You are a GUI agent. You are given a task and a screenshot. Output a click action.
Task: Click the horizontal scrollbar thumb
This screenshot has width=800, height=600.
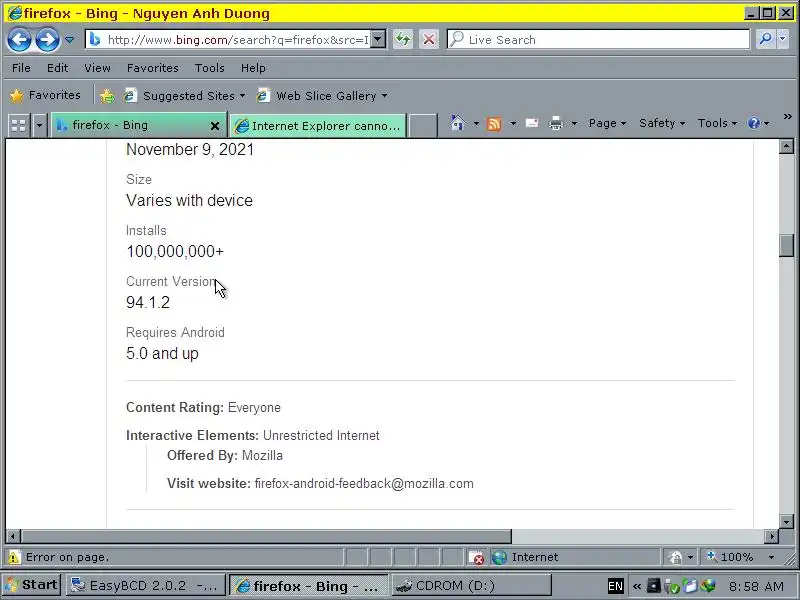(x=266, y=536)
